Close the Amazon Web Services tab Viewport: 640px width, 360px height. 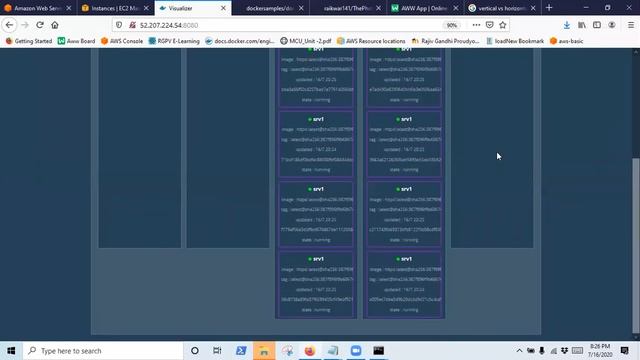pos(69,8)
